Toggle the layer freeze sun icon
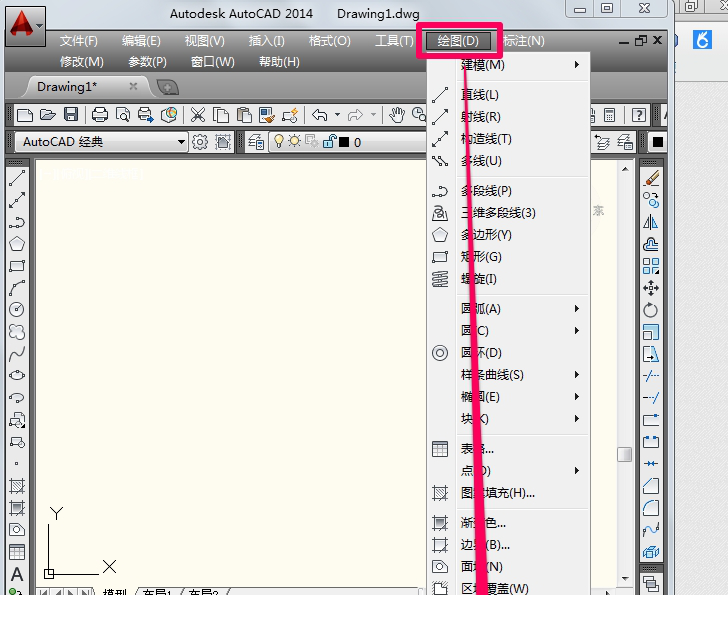The height and width of the screenshot is (618, 728). pyautogui.click(x=294, y=141)
